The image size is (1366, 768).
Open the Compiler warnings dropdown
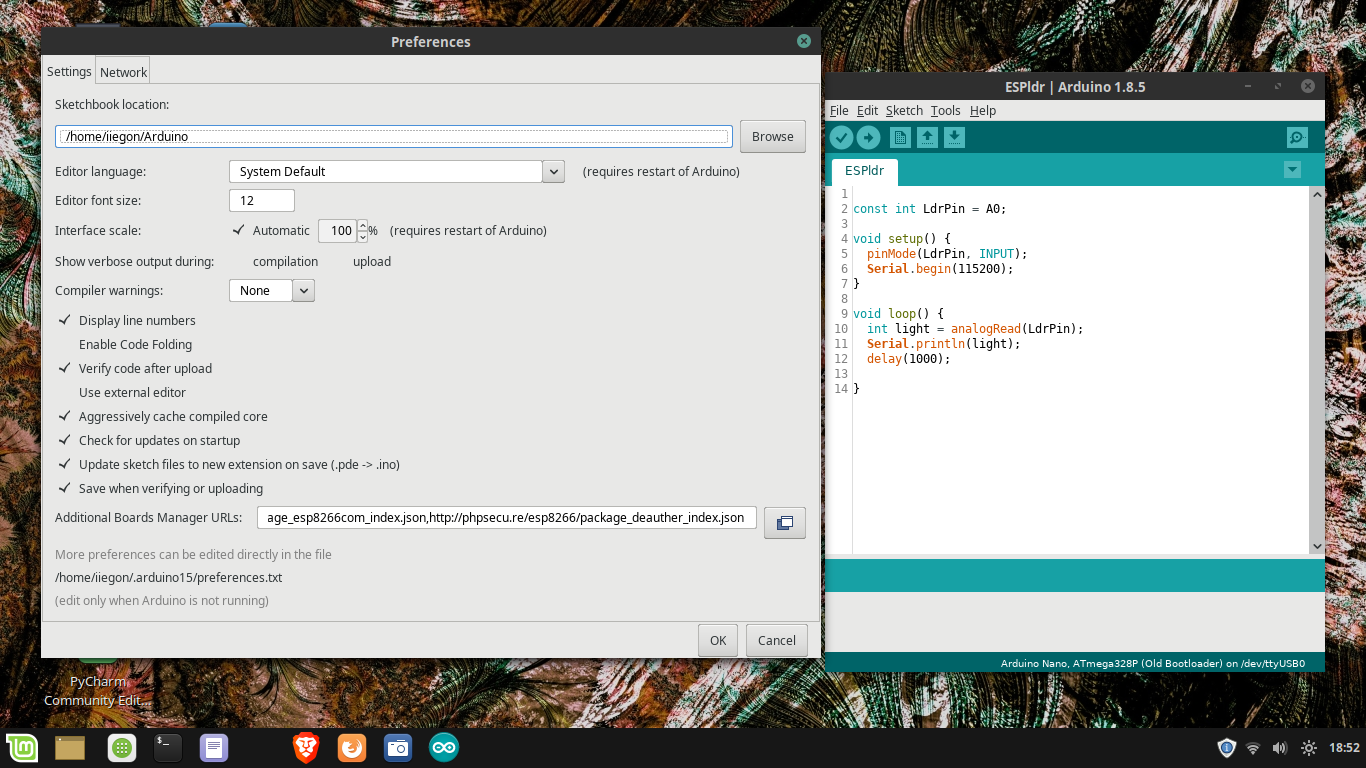click(304, 291)
